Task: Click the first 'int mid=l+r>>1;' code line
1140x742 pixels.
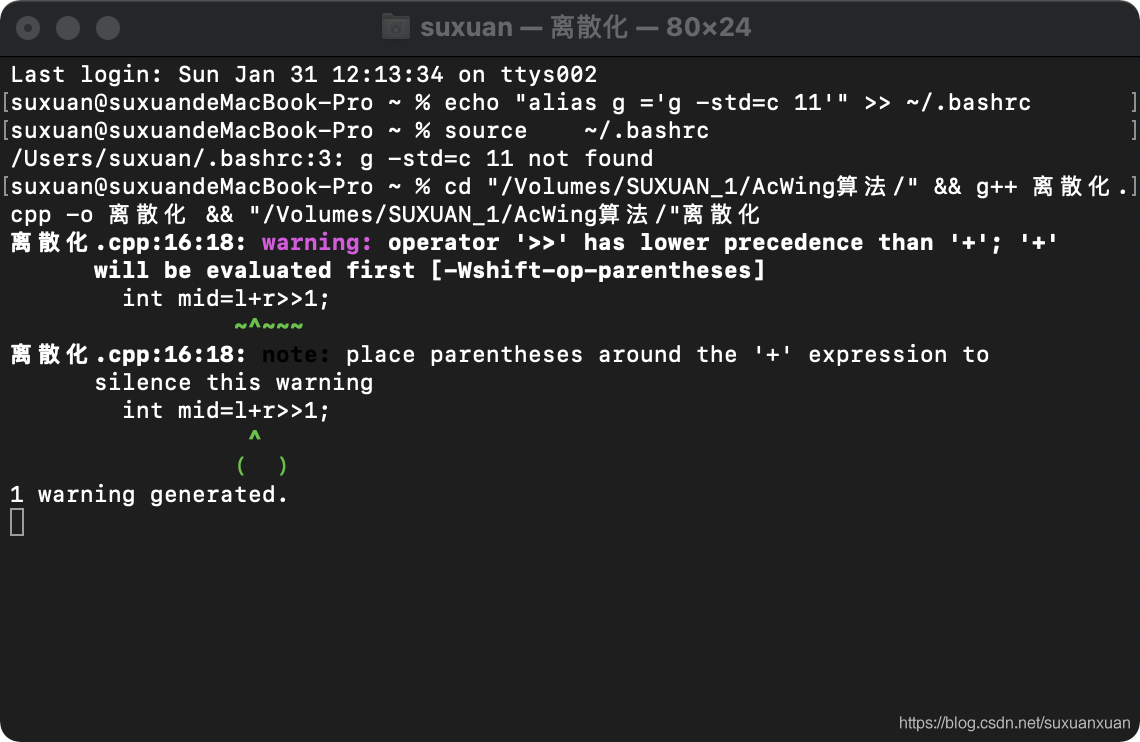Action: (226, 299)
